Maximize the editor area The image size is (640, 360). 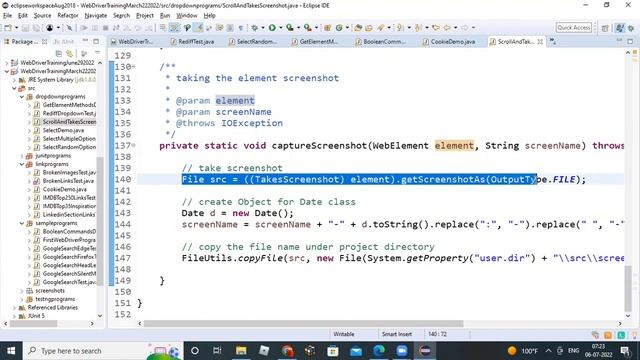point(630,41)
